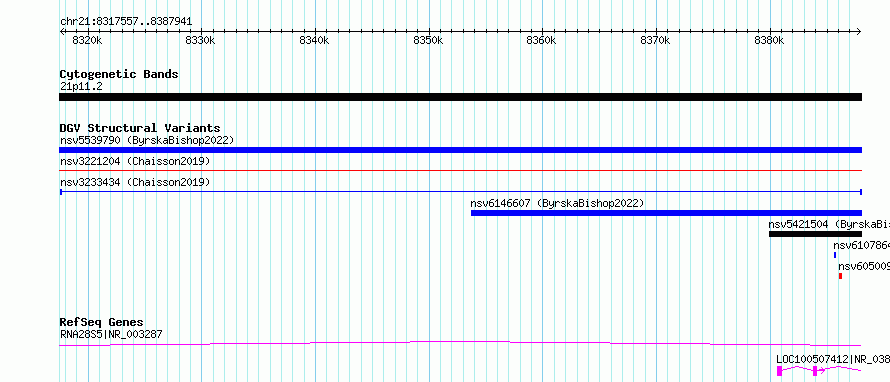Click the 8320k ruler tick label
The width and height of the screenshot is (890, 382).
click(87, 41)
